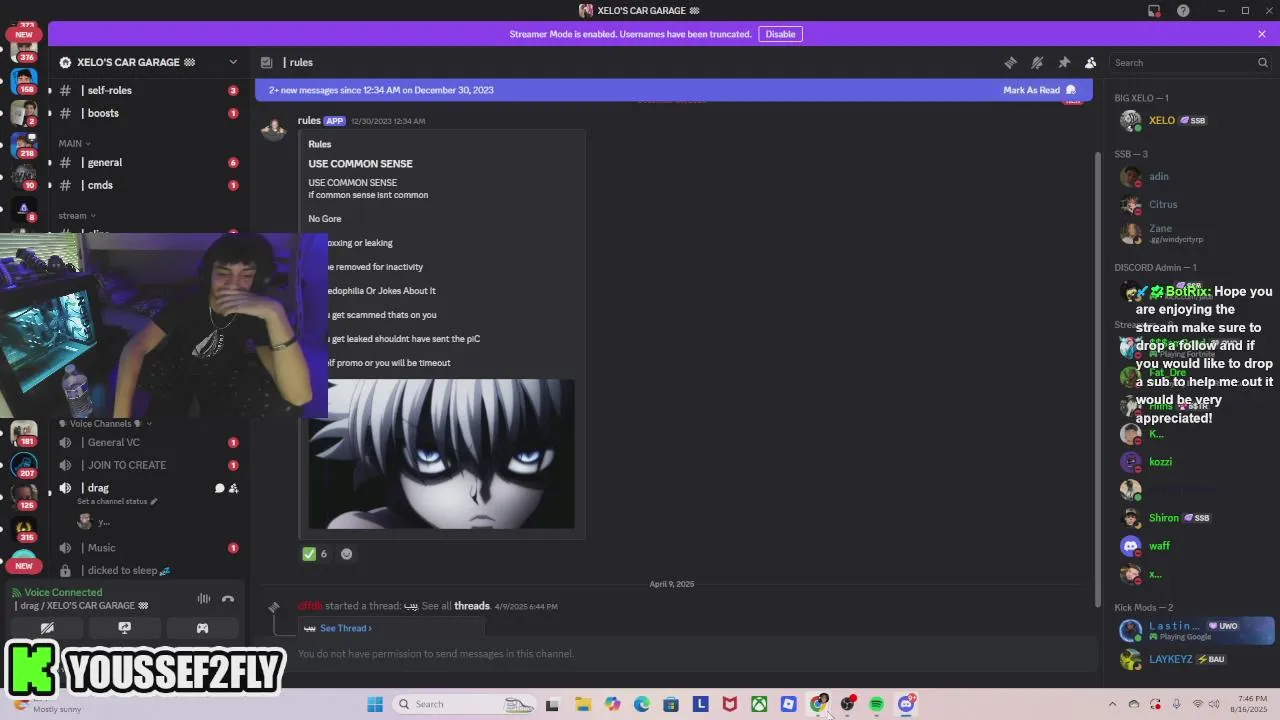Collapse the MAIN category

[76, 143]
